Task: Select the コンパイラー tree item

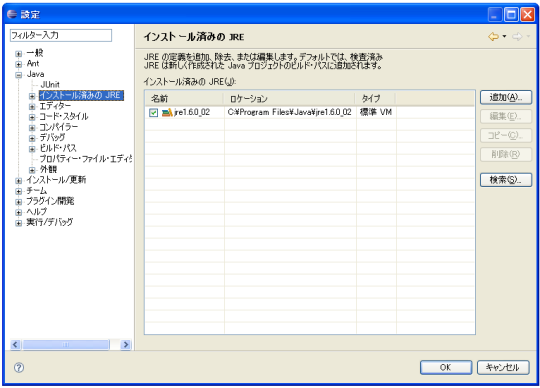Action: point(59,127)
